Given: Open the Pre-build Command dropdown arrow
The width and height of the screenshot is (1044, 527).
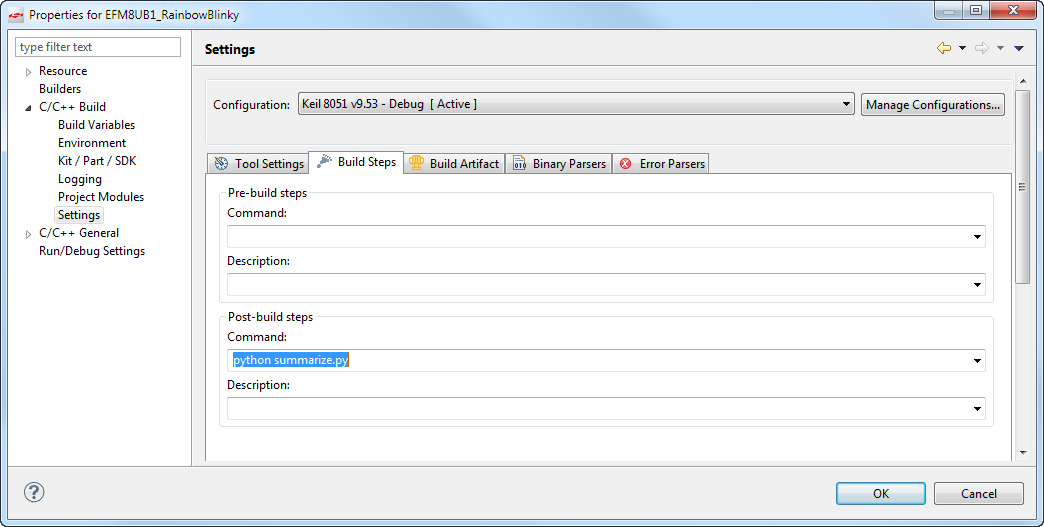Looking at the screenshot, I should pyautogui.click(x=977, y=237).
